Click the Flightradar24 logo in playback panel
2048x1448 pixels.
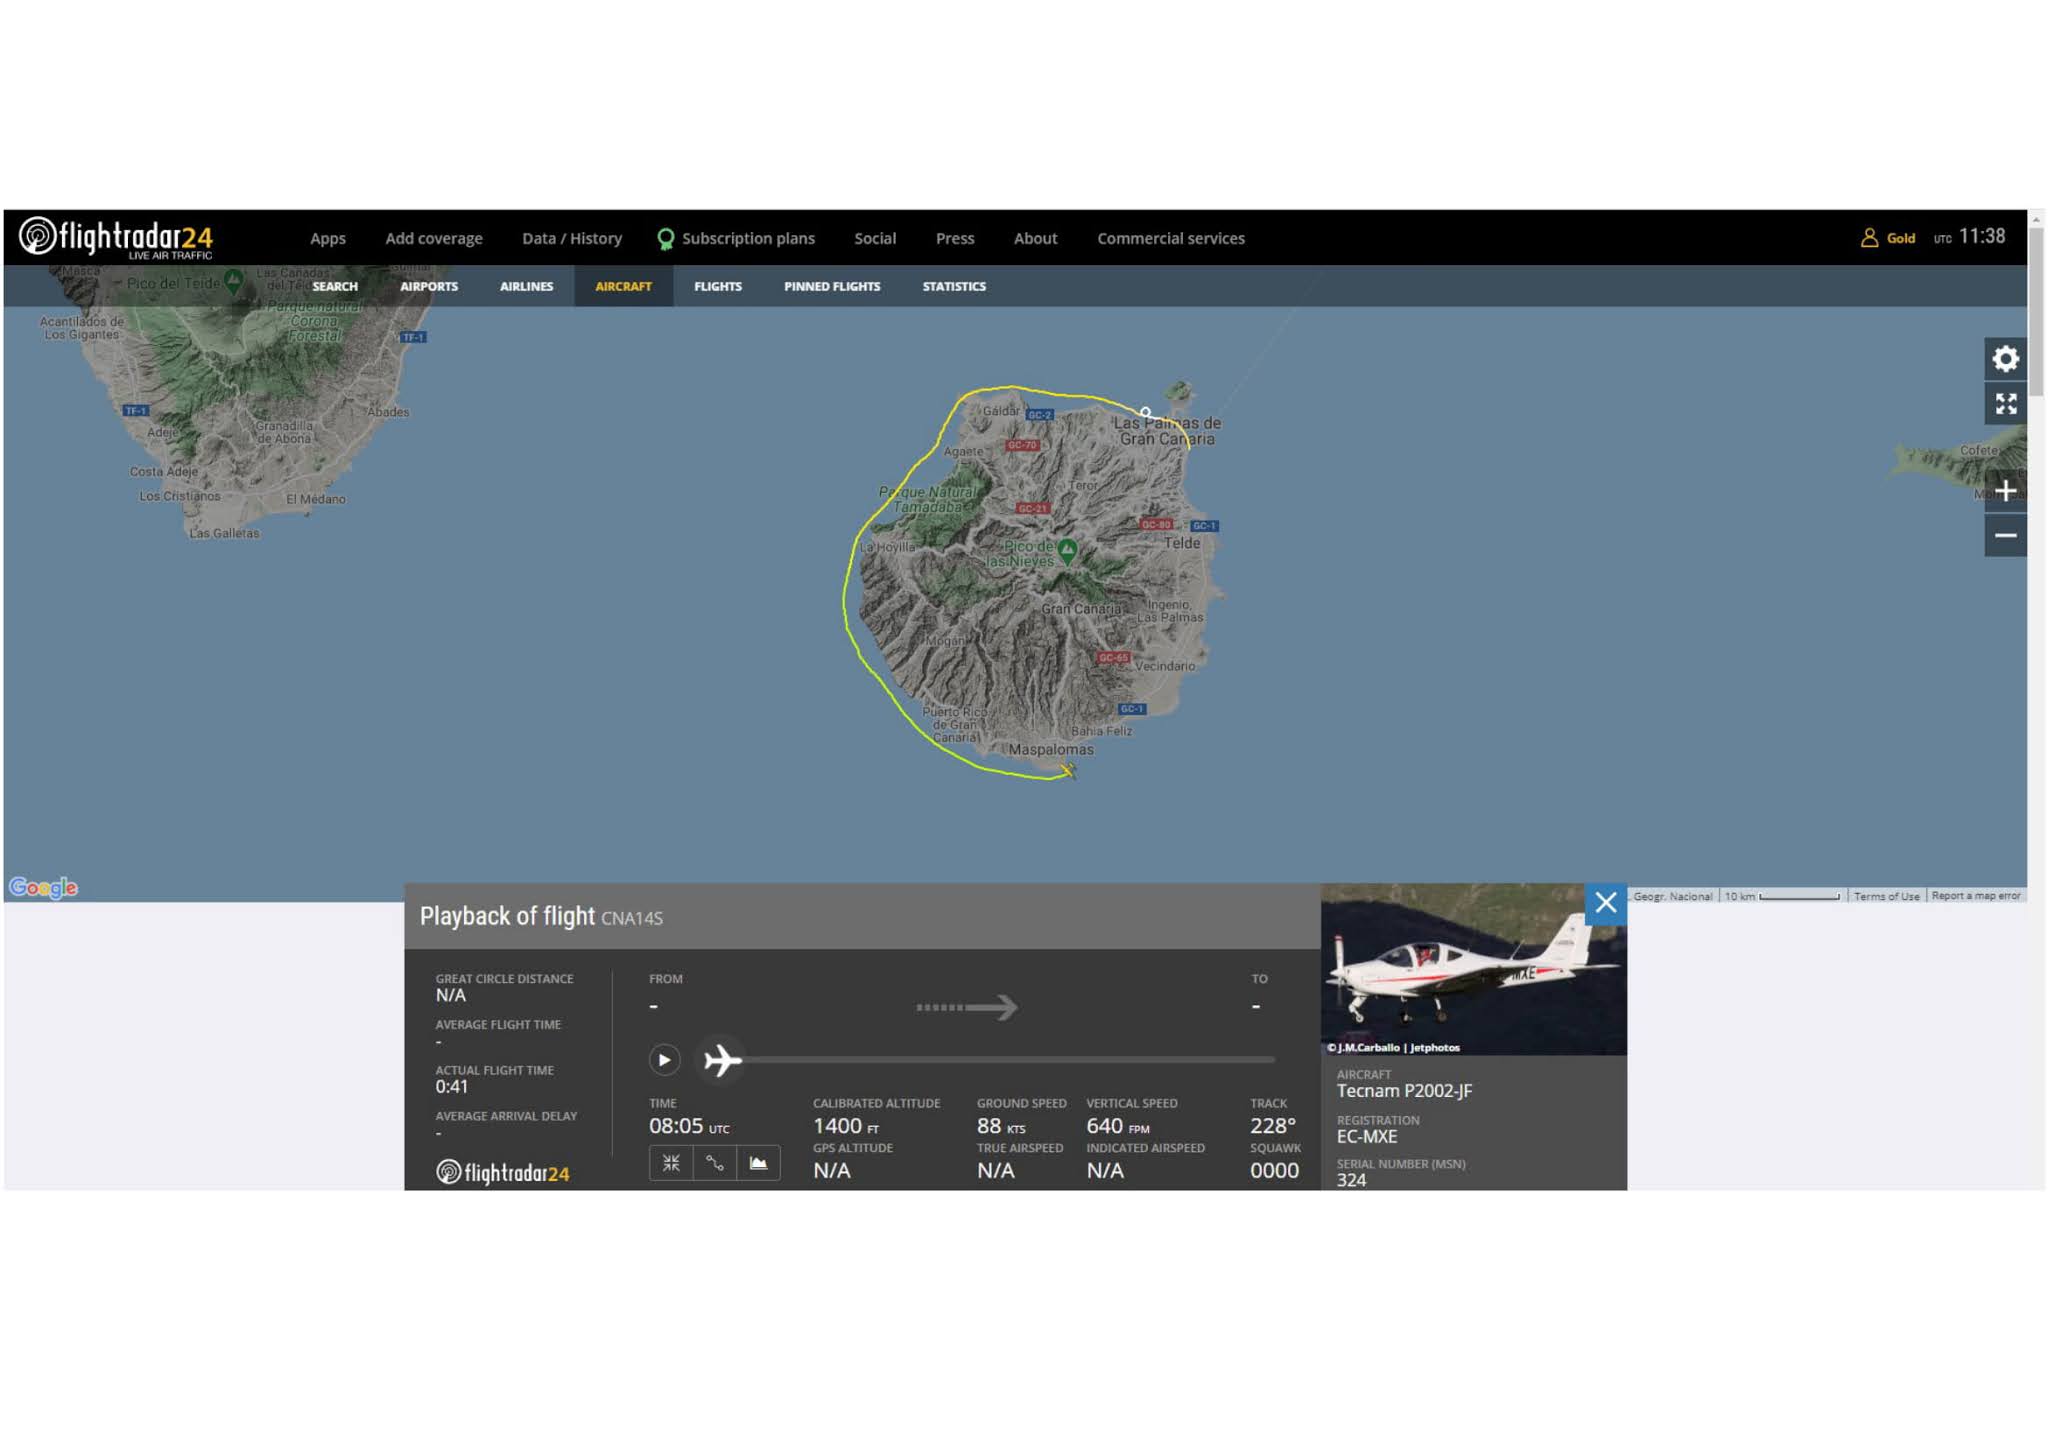coord(502,1172)
